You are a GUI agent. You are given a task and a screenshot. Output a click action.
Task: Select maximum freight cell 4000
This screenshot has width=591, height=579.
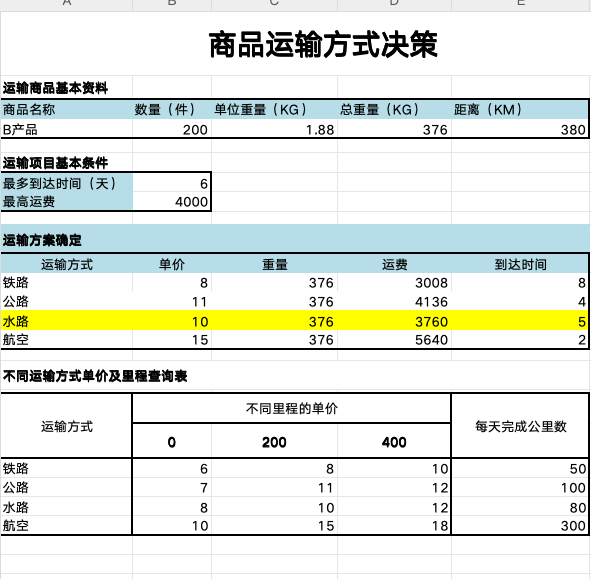tap(172, 202)
